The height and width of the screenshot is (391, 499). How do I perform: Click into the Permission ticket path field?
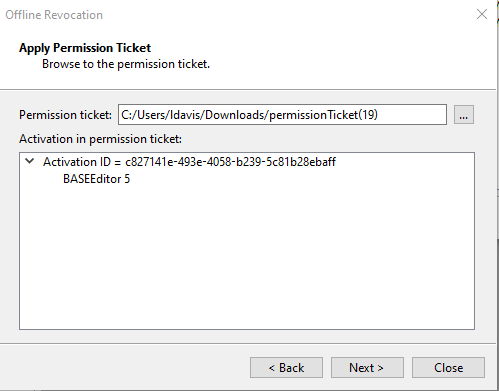point(282,115)
